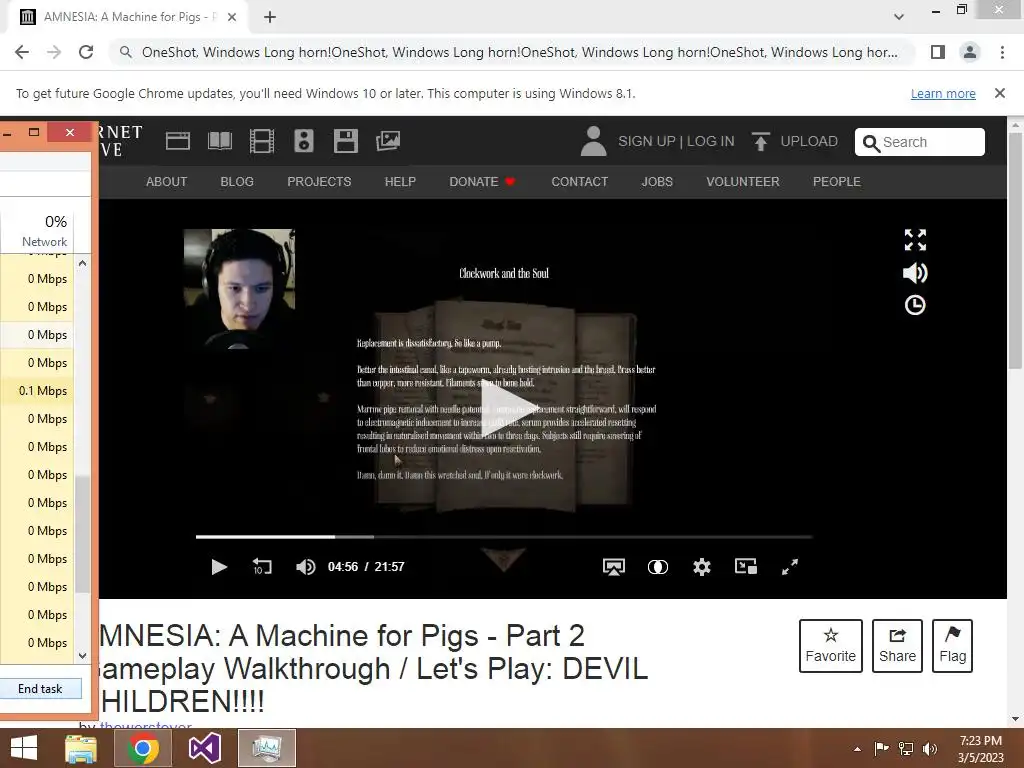
Task: Open the HELP menu item
Action: 400,182
